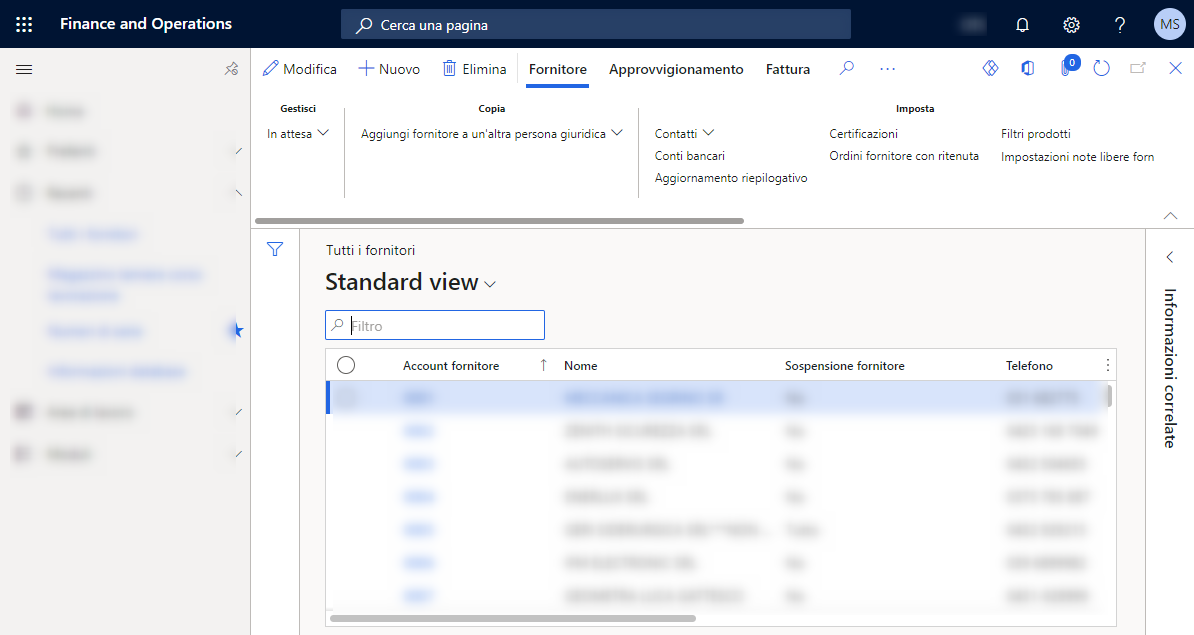
Task: Open Certificazioni under Imposta
Action: pyautogui.click(x=865, y=132)
